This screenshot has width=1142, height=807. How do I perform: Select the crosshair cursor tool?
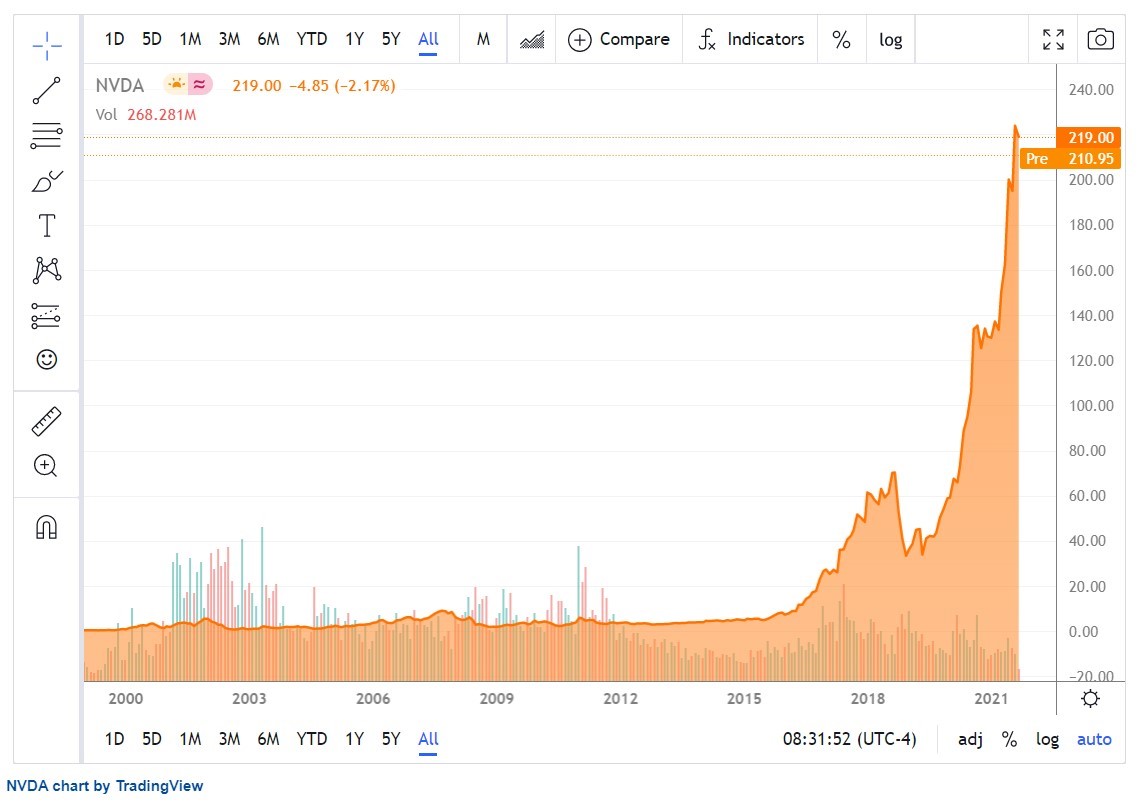[x=47, y=45]
